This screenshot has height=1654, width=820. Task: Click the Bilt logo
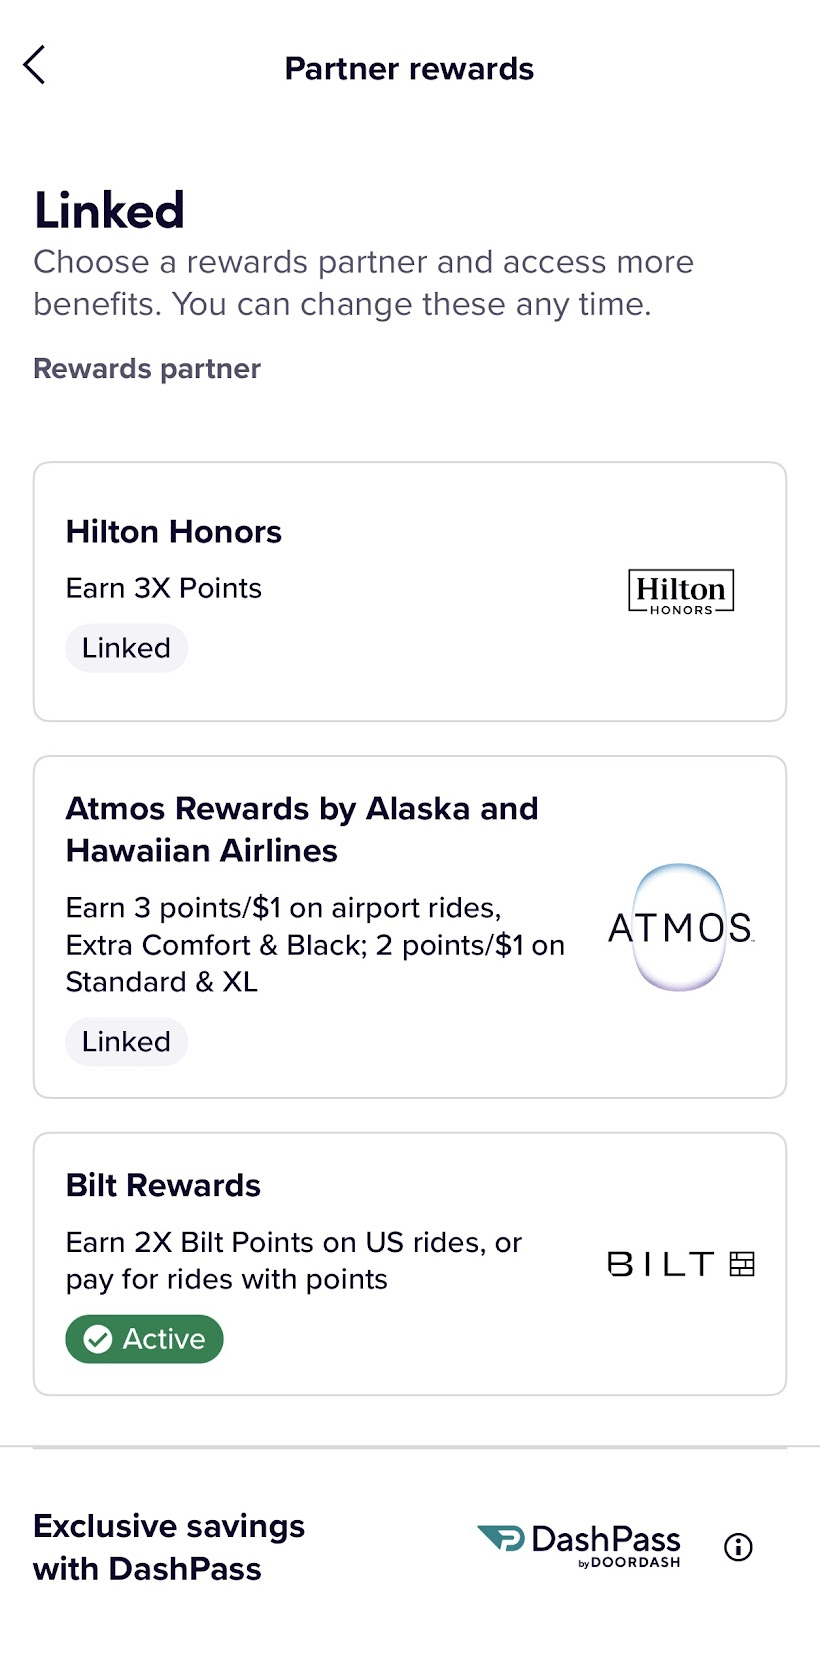(681, 1264)
